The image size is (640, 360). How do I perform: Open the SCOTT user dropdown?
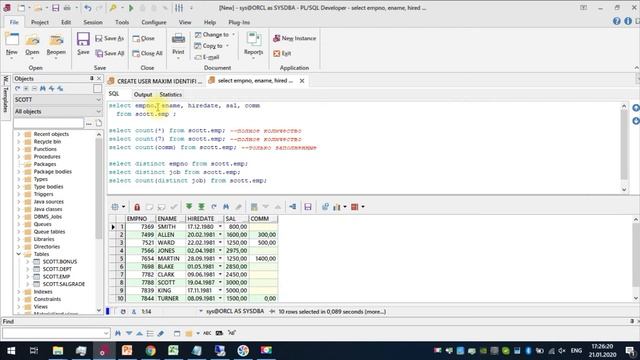(98, 100)
